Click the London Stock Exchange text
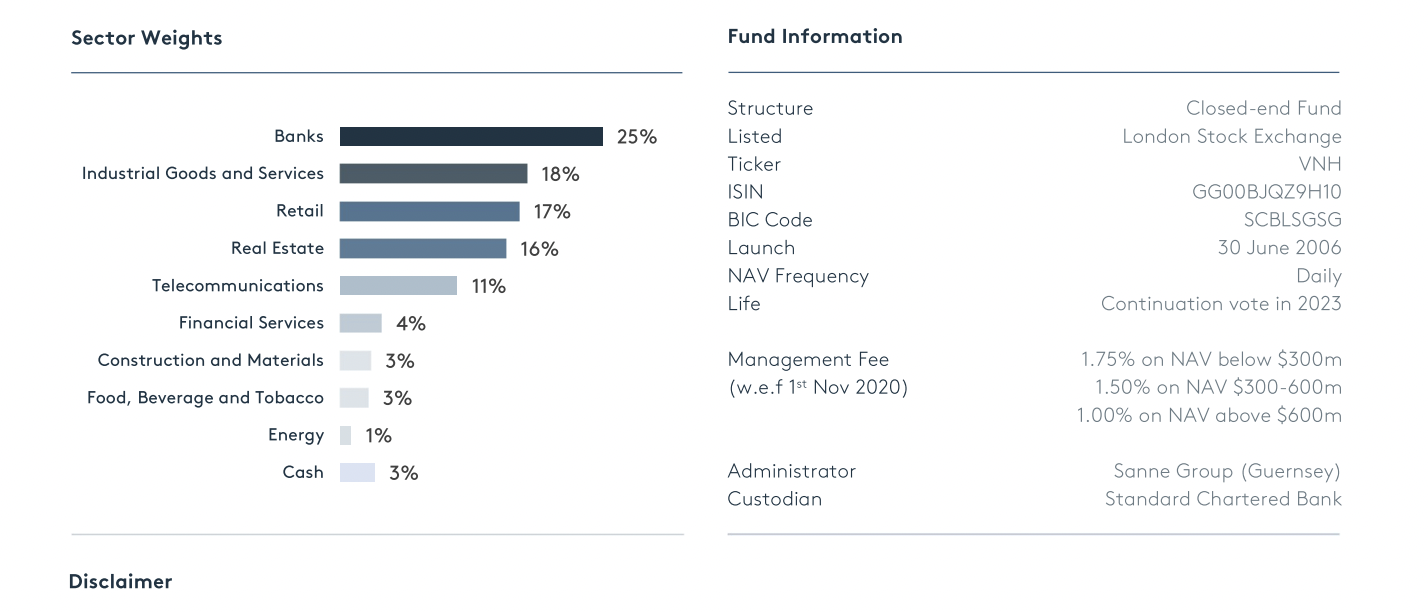The height and width of the screenshot is (612, 1428). point(1231,136)
